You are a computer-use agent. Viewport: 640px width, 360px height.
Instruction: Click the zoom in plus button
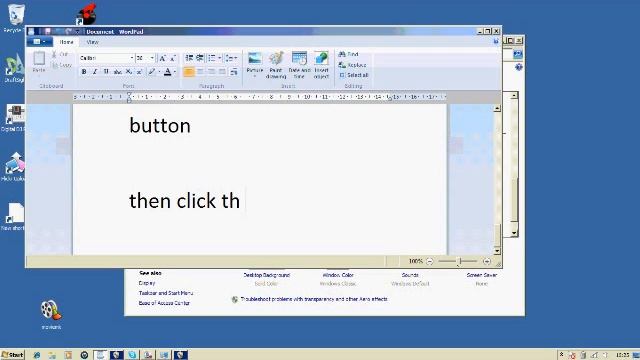click(x=487, y=261)
